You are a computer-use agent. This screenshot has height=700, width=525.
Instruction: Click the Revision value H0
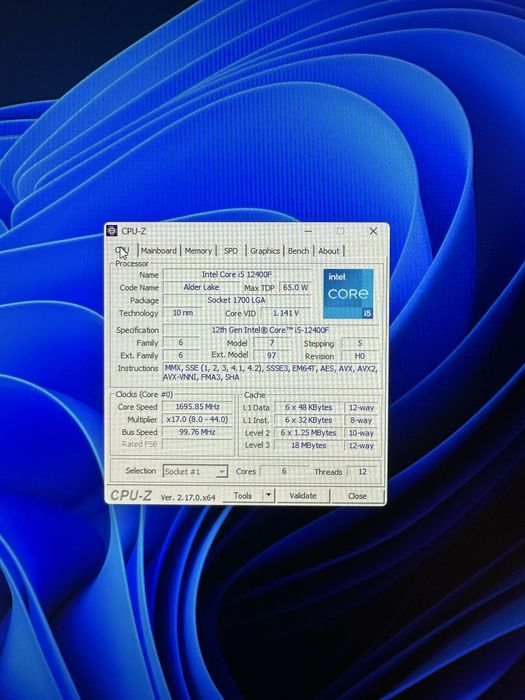(360, 356)
